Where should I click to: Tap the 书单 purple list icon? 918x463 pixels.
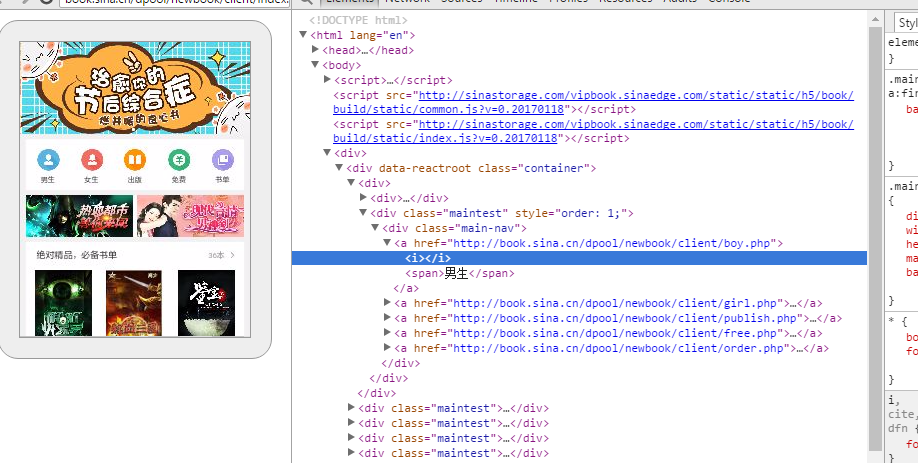coord(222,159)
